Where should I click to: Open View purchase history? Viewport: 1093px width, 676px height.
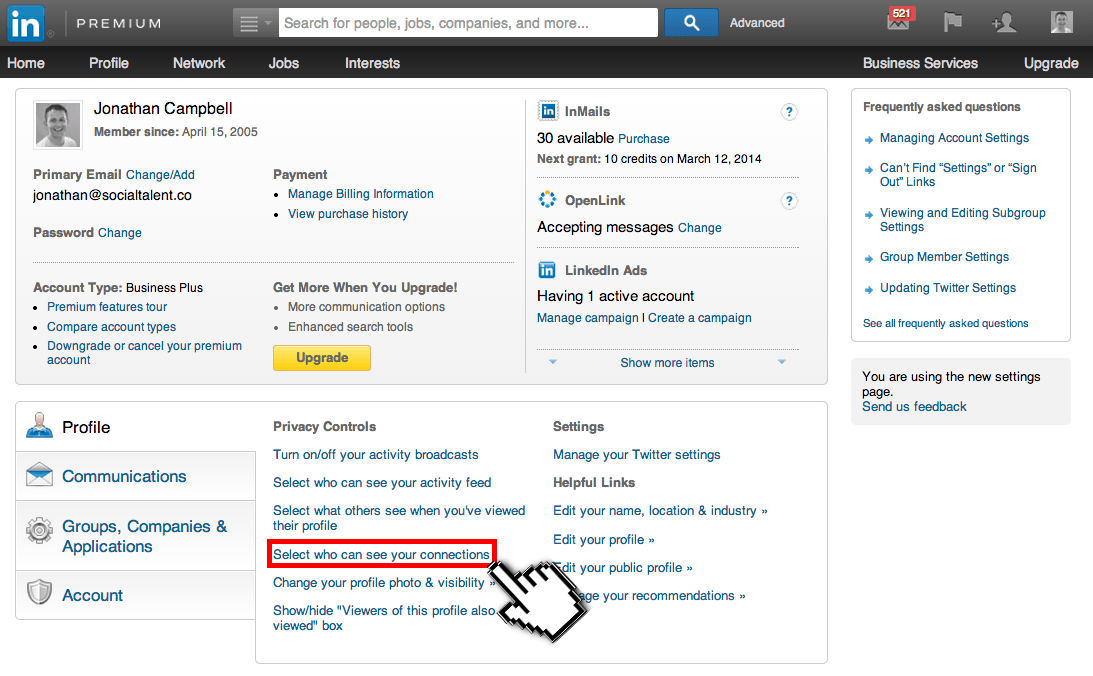[x=348, y=214]
